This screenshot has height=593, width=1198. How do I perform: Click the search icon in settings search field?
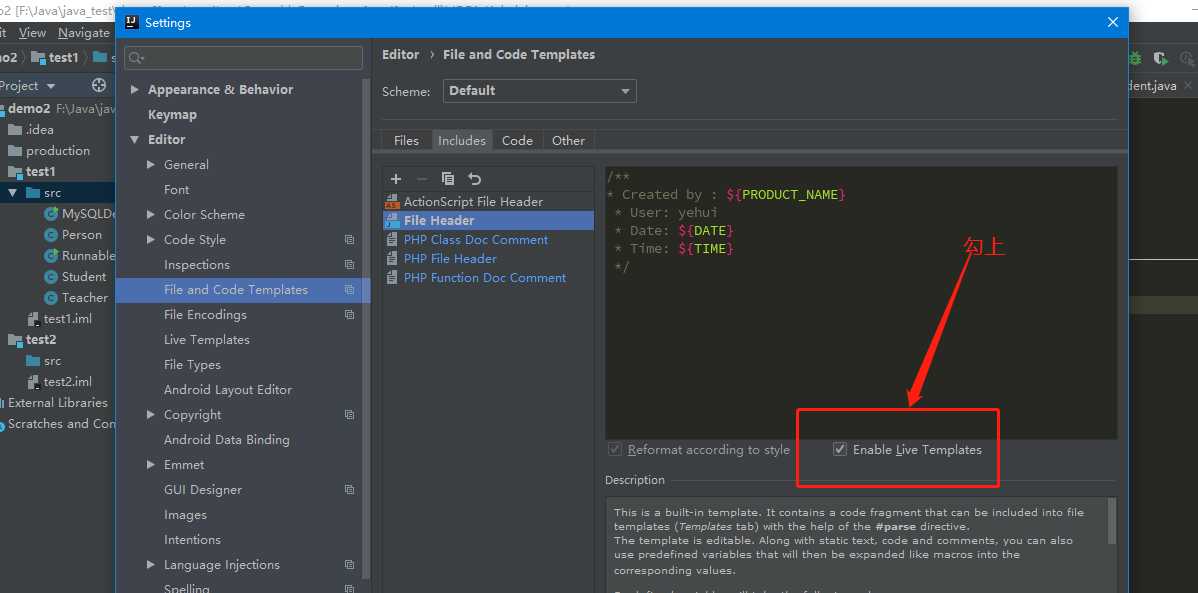click(x=135, y=58)
